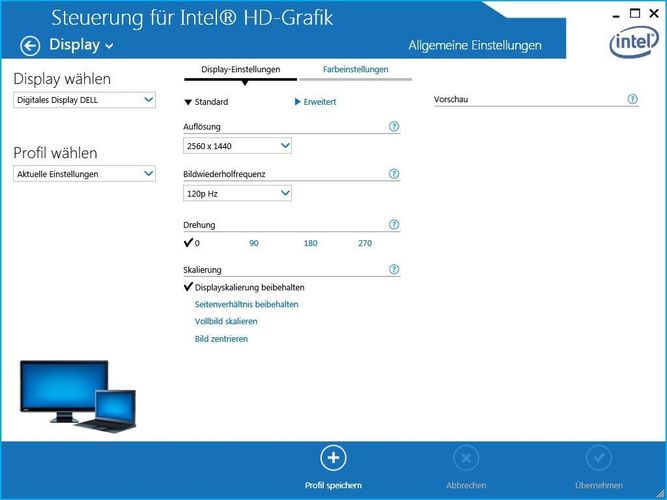Switch to the Display-Einstellungen tab
Screen dimensions: 667x500
pyautogui.click(x=241, y=69)
